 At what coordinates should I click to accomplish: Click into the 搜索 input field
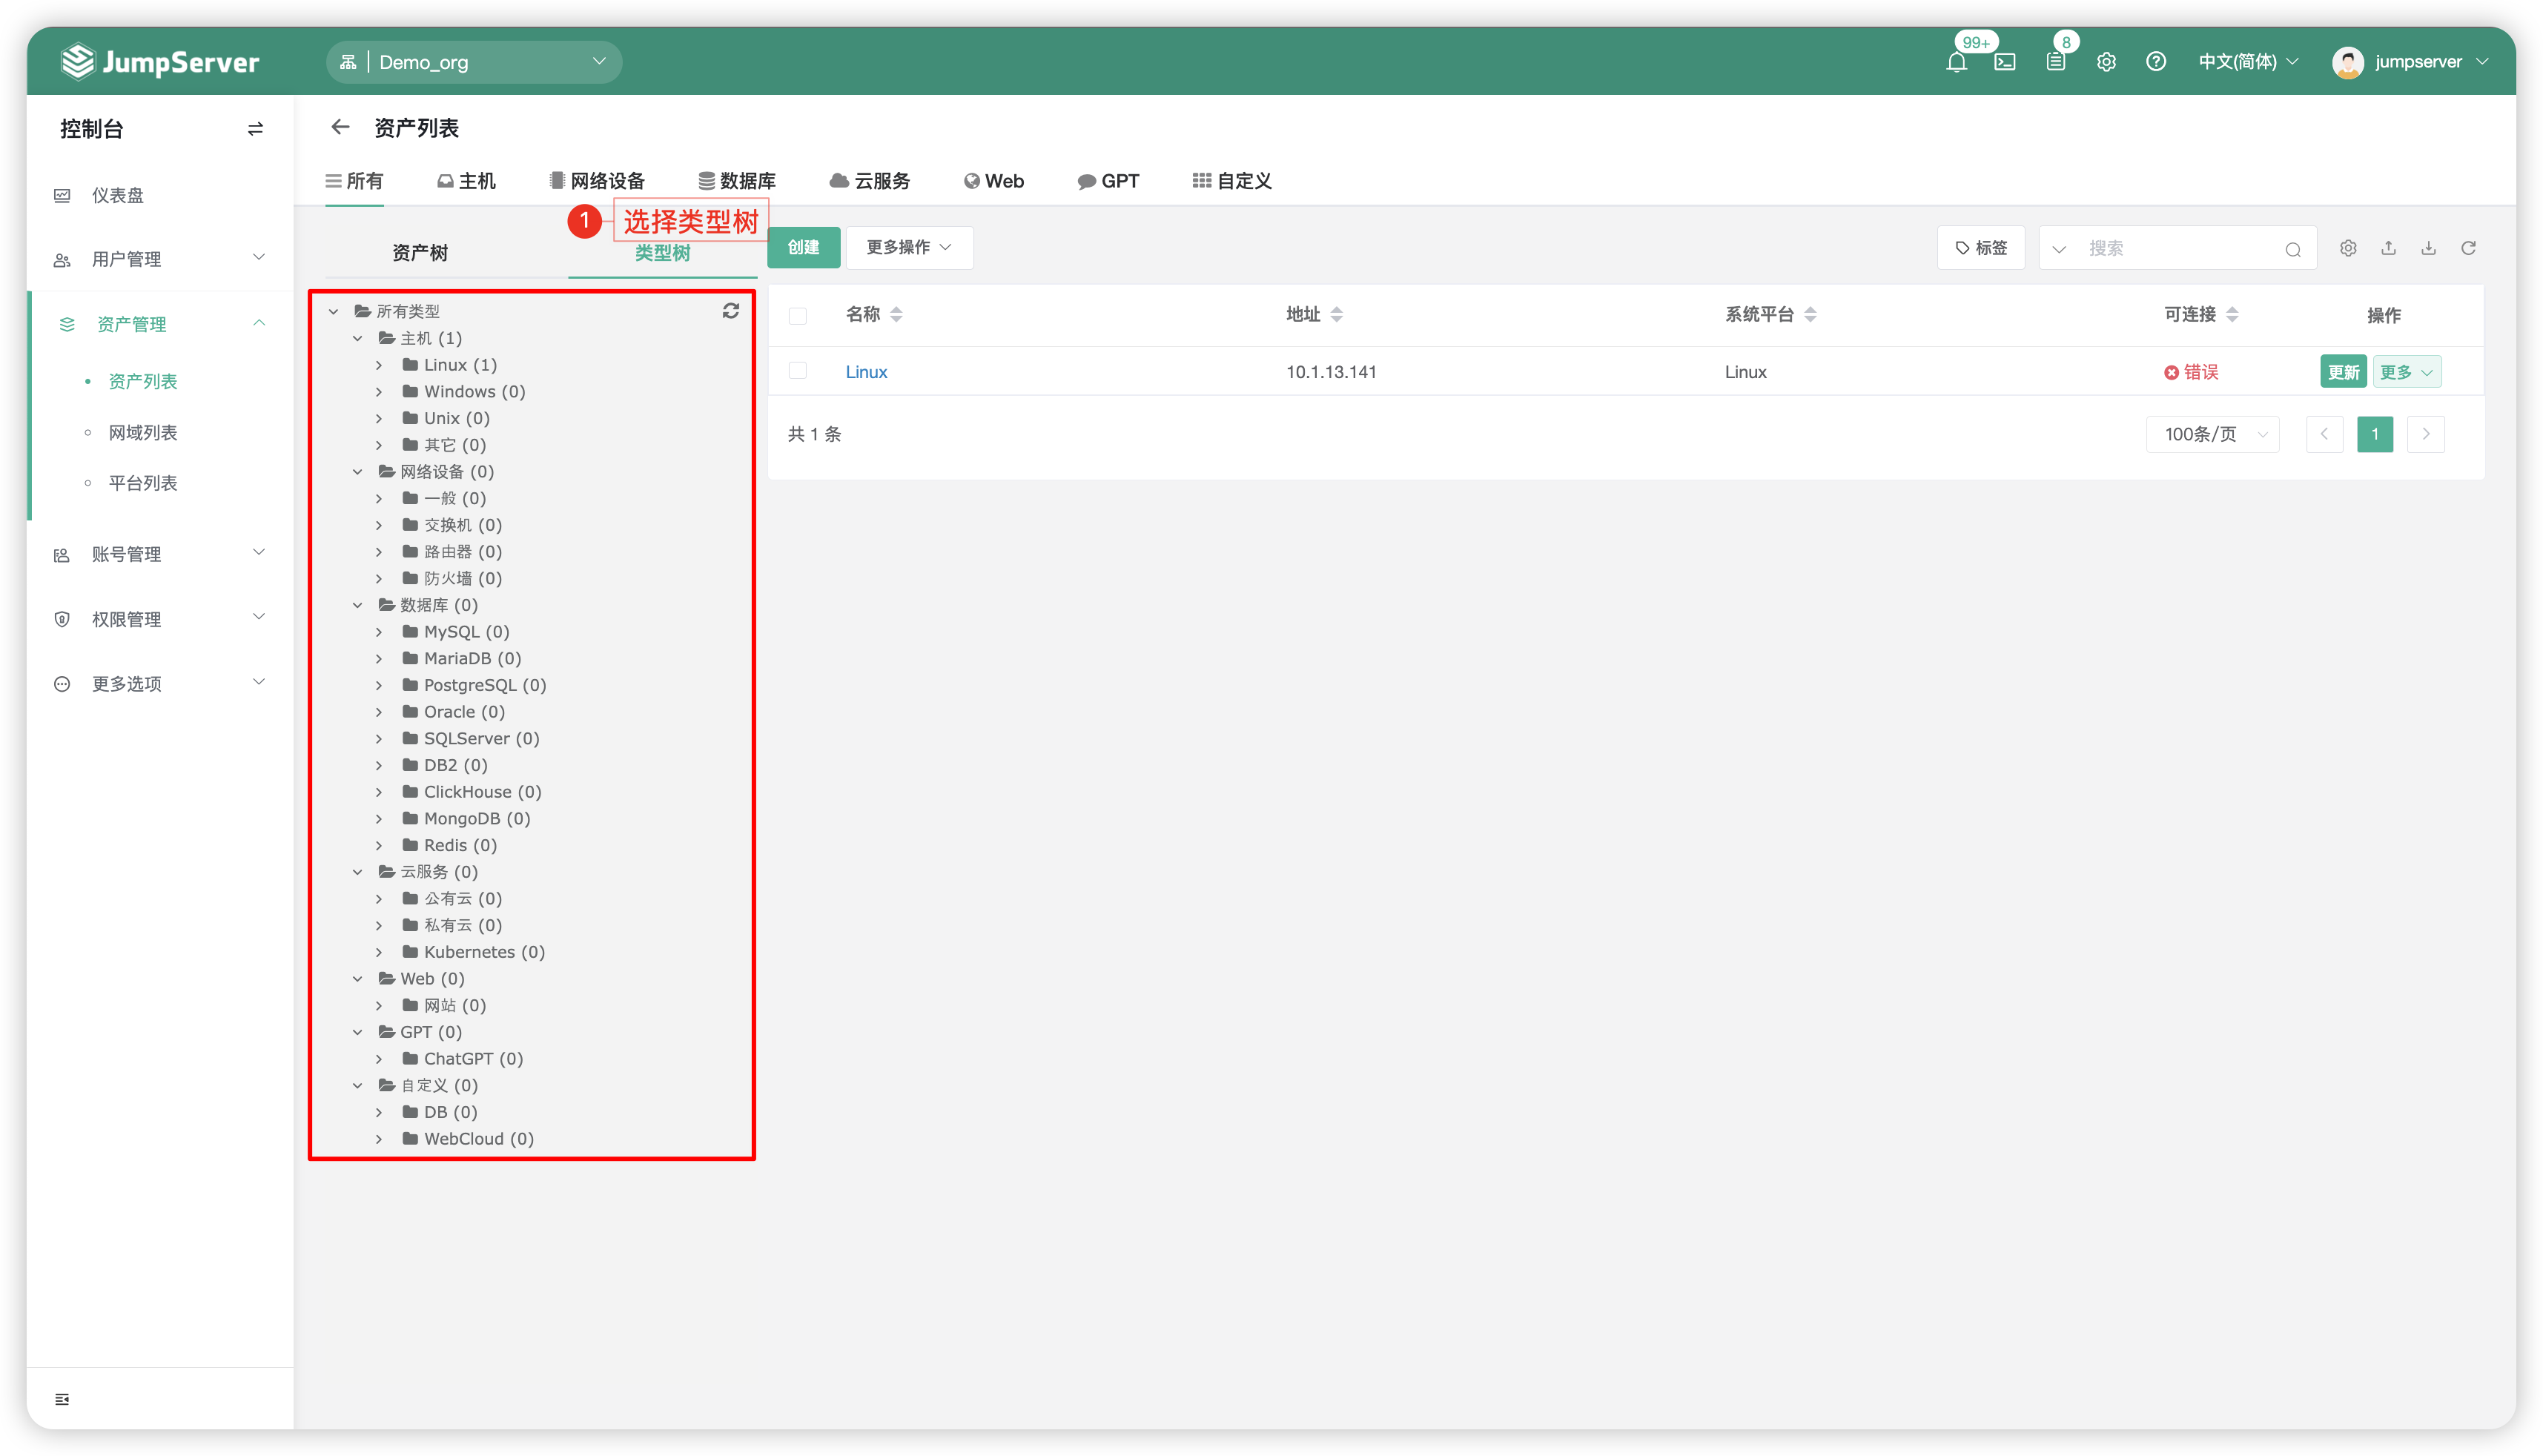coord(2178,248)
